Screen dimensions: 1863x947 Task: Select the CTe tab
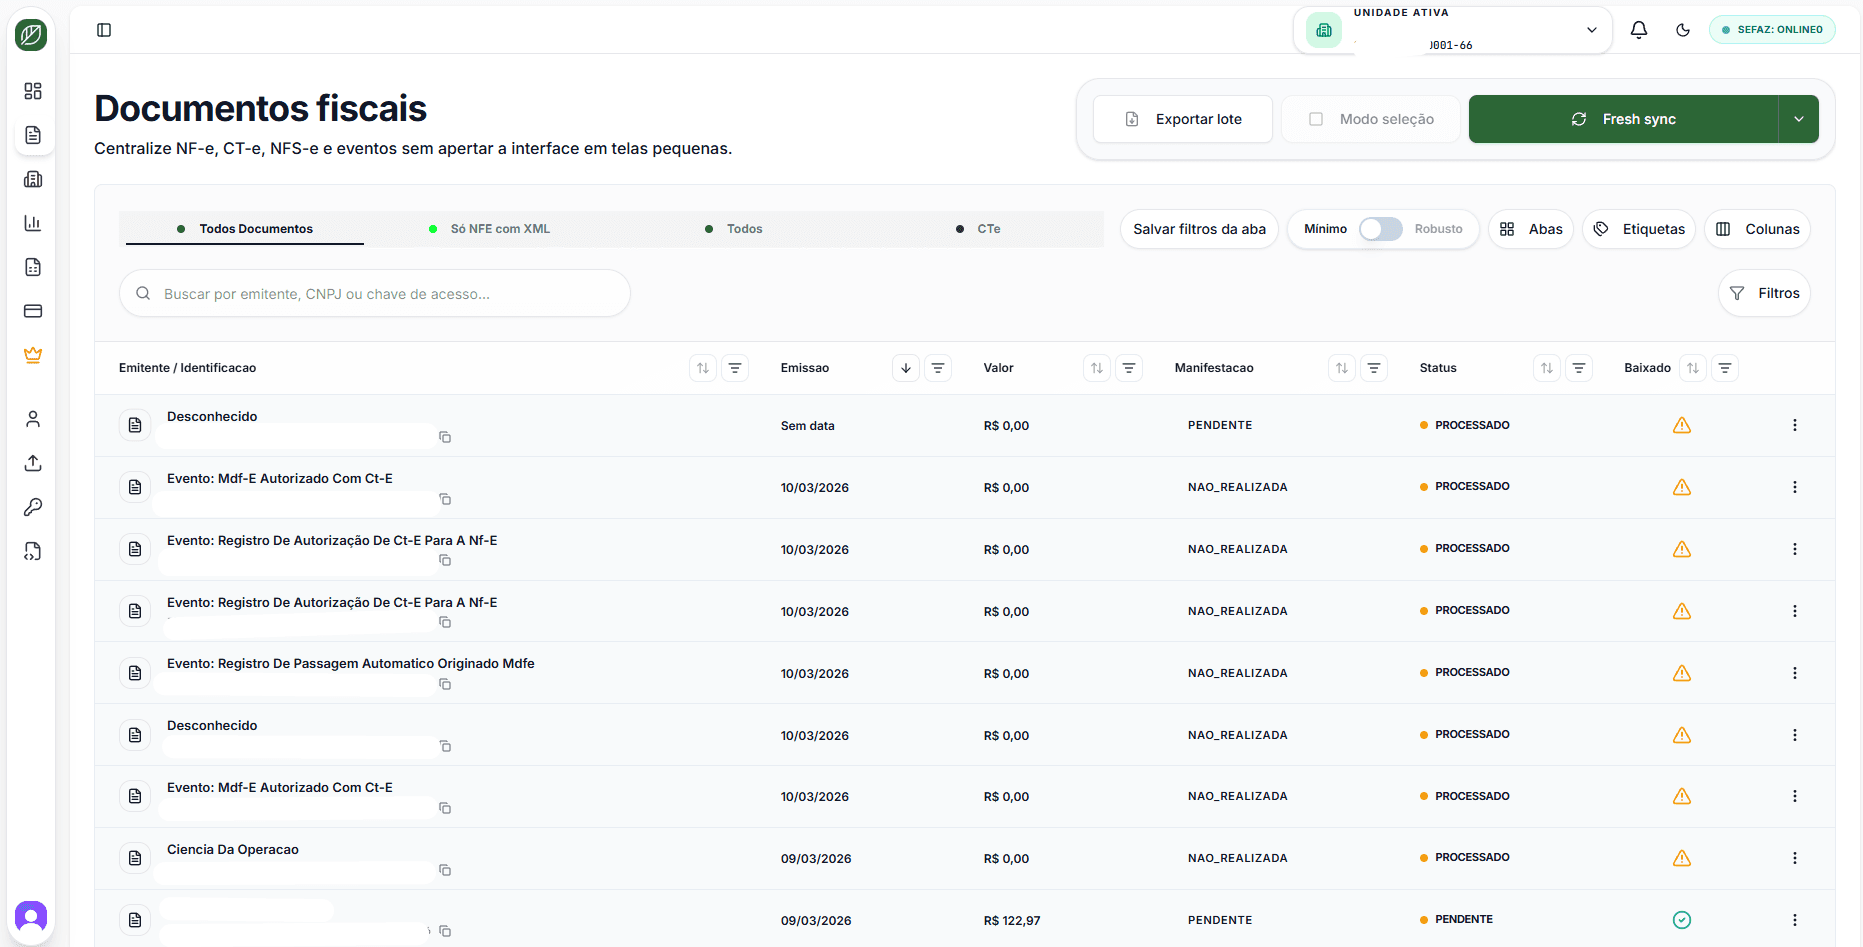[x=988, y=229]
